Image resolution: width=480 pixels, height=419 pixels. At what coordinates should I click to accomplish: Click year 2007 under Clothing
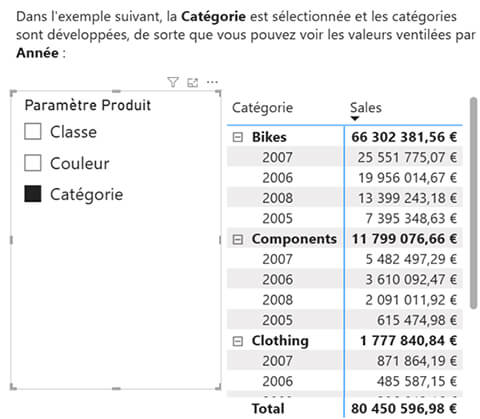coord(277,361)
